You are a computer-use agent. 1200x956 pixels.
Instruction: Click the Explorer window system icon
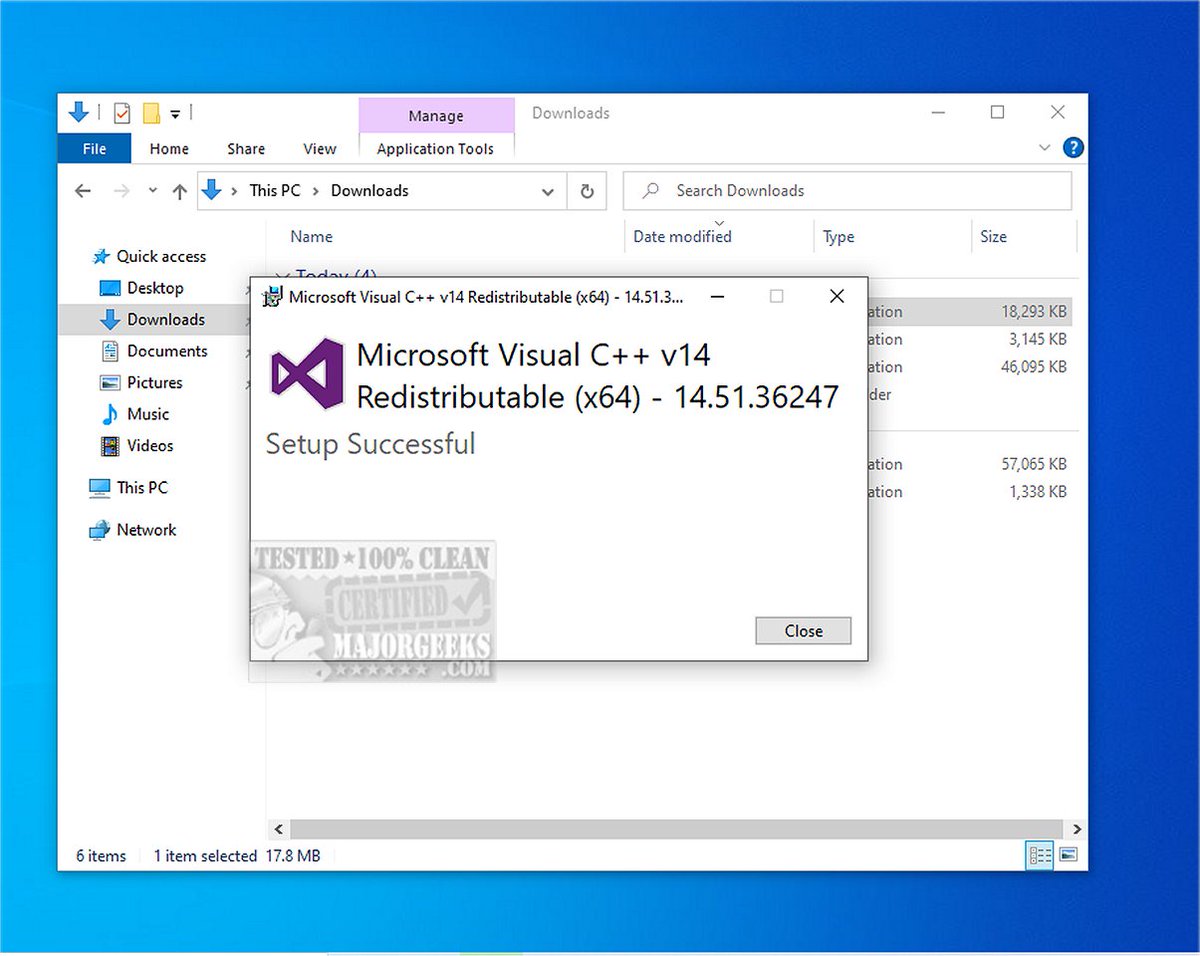pyautogui.click(x=79, y=112)
